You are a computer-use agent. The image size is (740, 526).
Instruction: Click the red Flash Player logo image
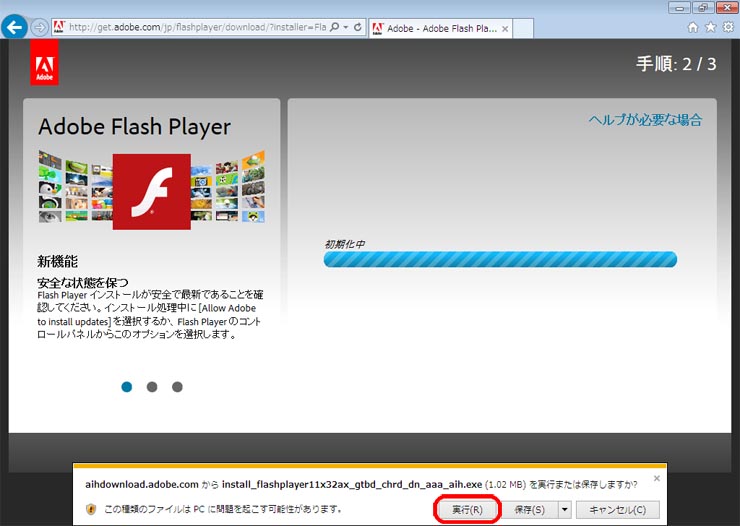coord(151,192)
